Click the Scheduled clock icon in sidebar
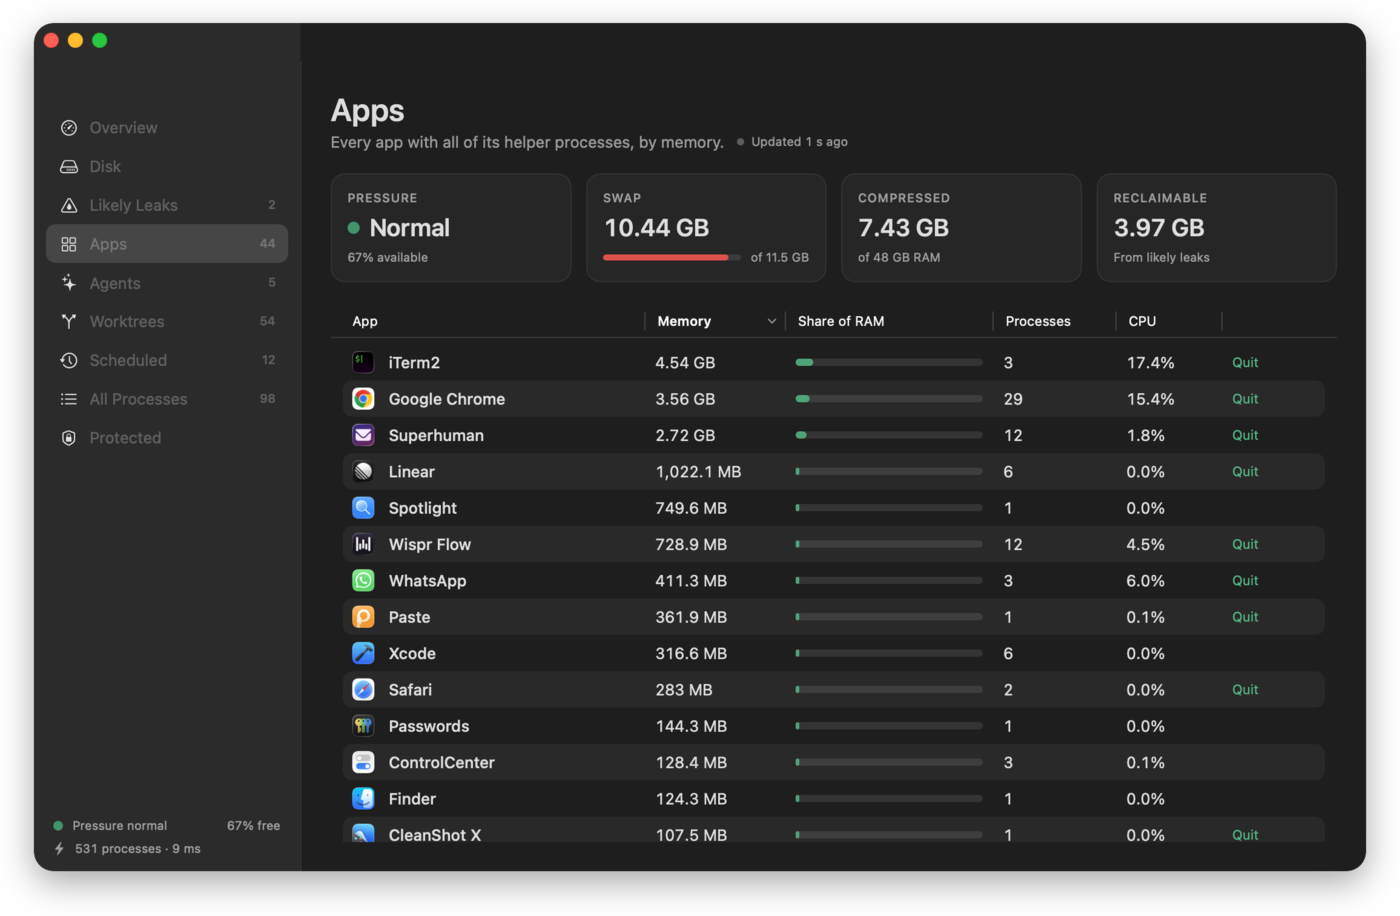 point(69,360)
